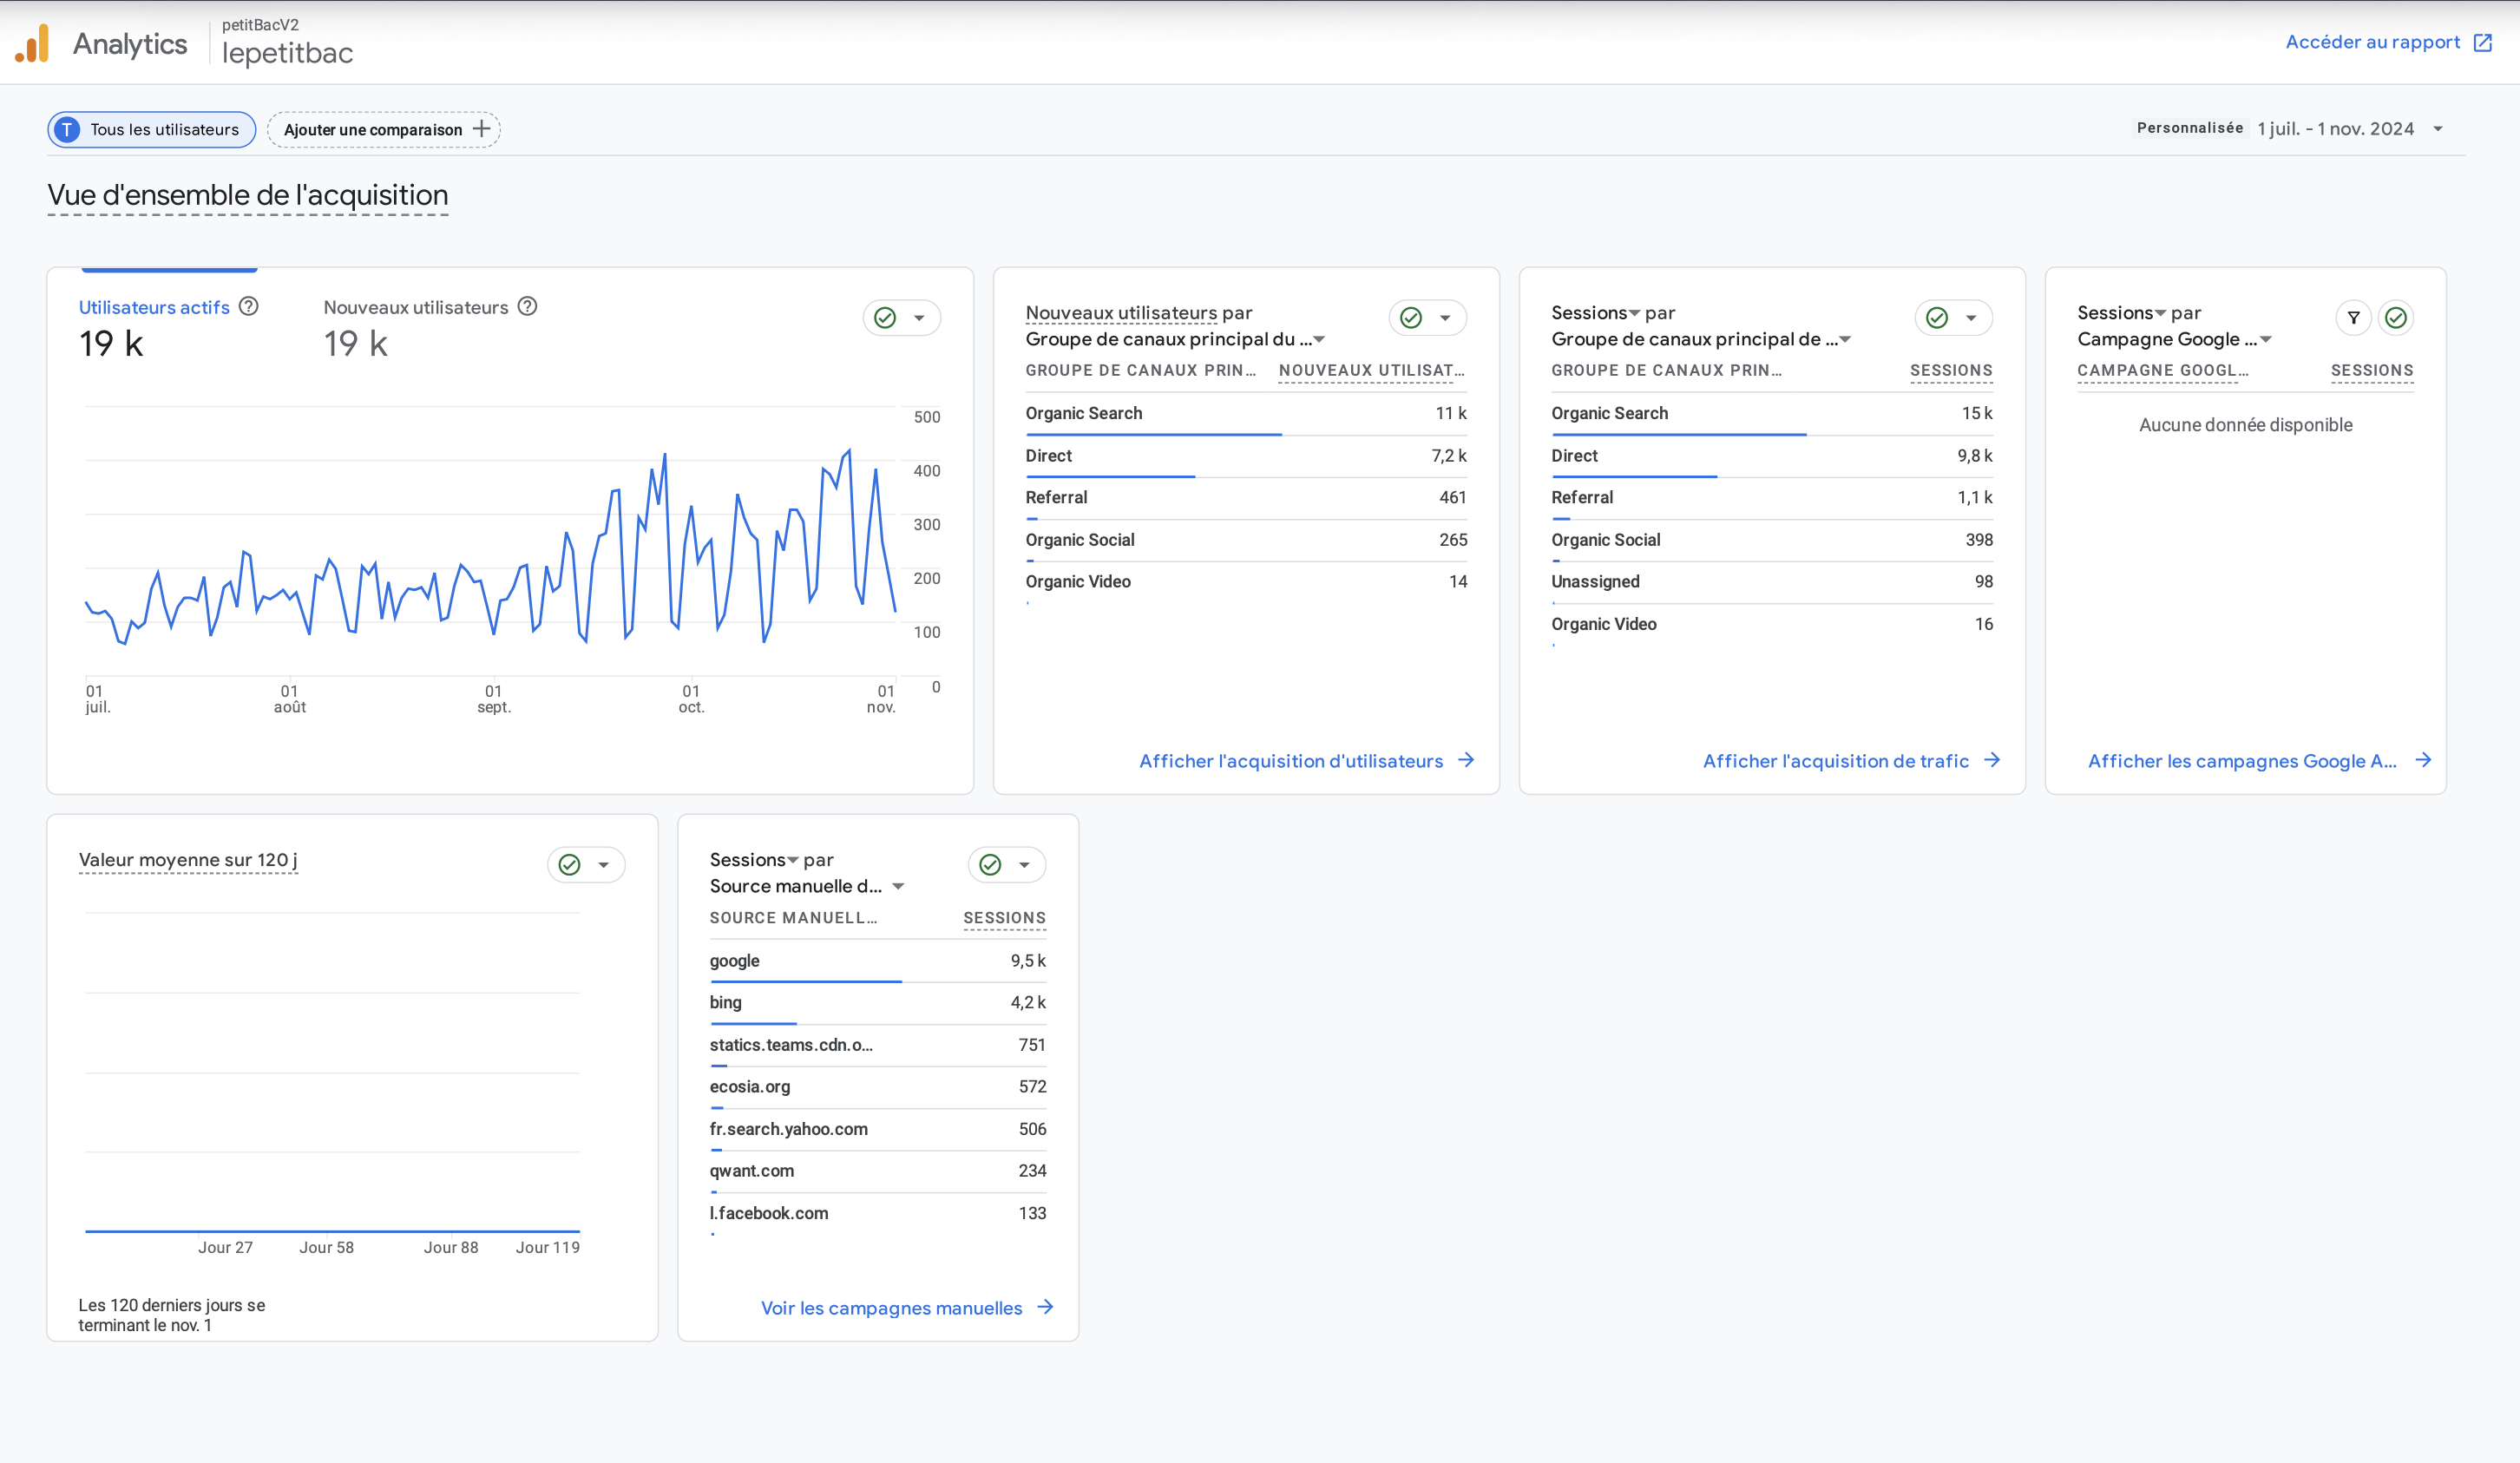Click the help icon next to Utilisateurs actifs
This screenshot has width=2520, height=1463.
(x=249, y=306)
